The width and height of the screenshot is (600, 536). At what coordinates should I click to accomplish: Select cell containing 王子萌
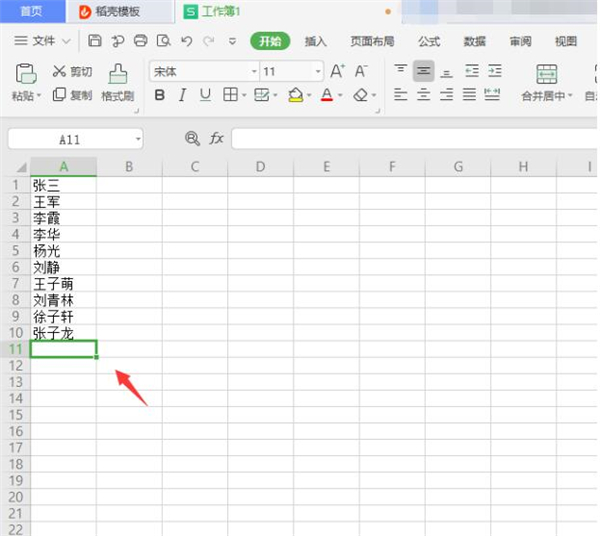64,283
